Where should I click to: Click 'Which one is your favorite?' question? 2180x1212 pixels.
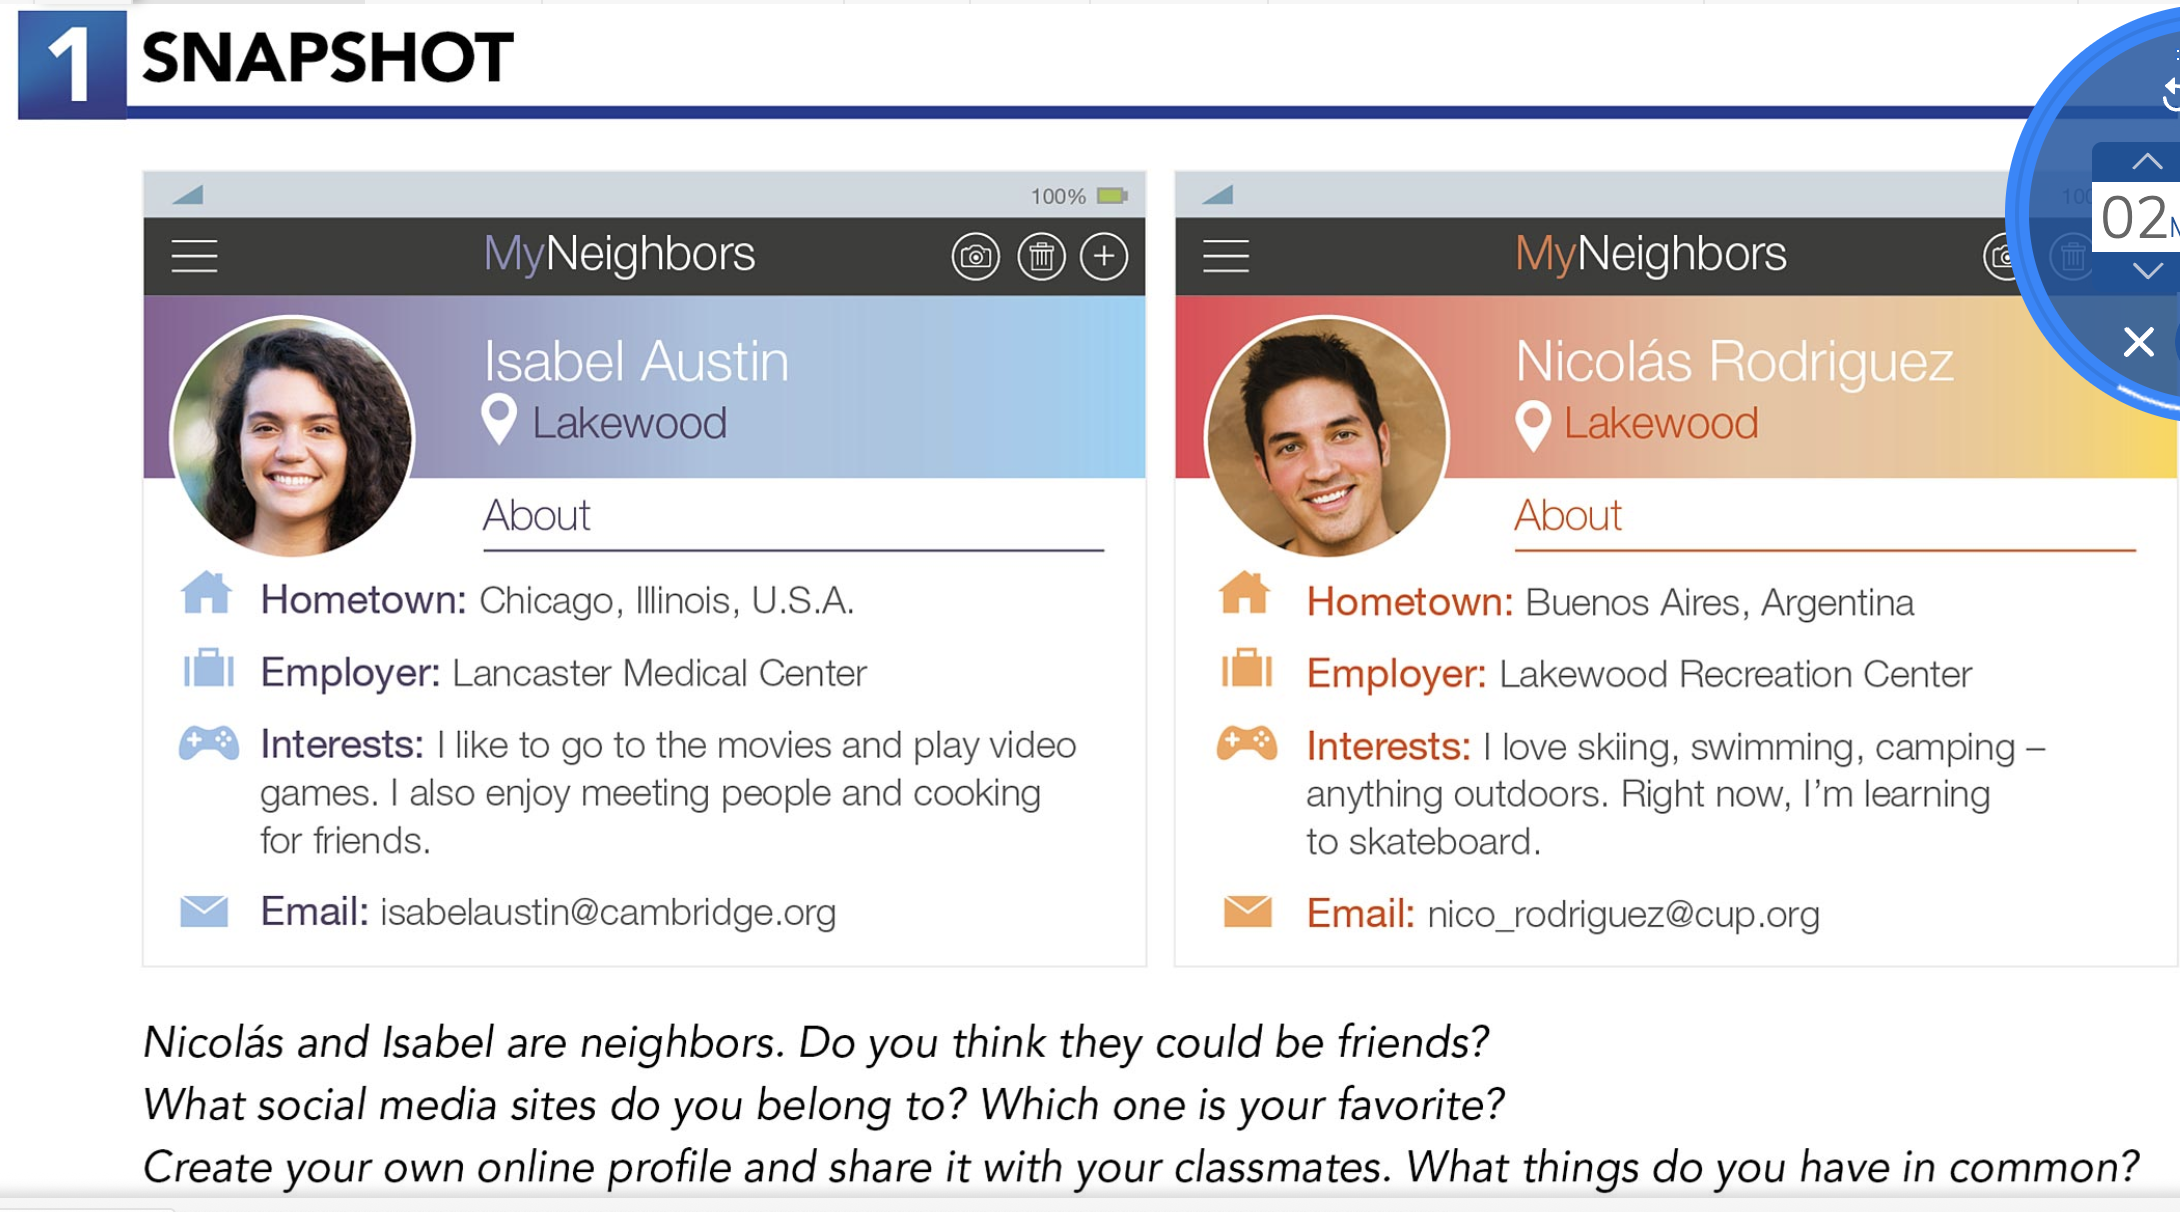click(x=1241, y=1104)
